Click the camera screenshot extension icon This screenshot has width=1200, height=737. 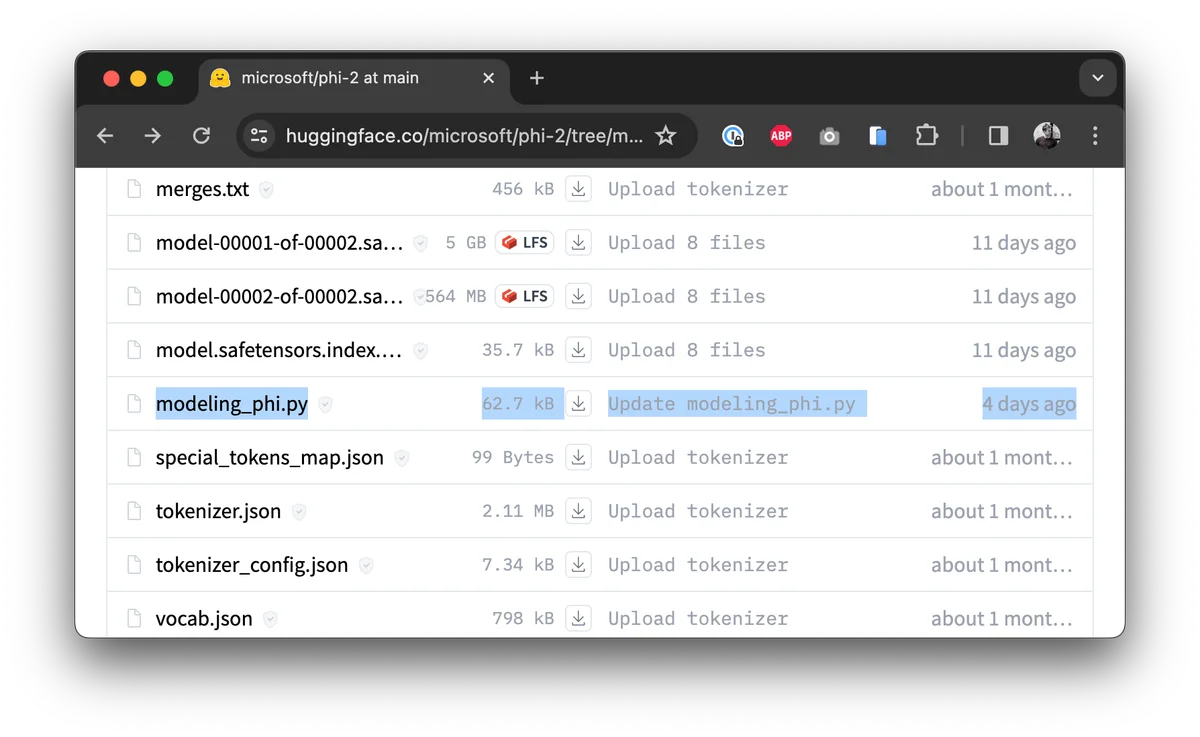(829, 136)
